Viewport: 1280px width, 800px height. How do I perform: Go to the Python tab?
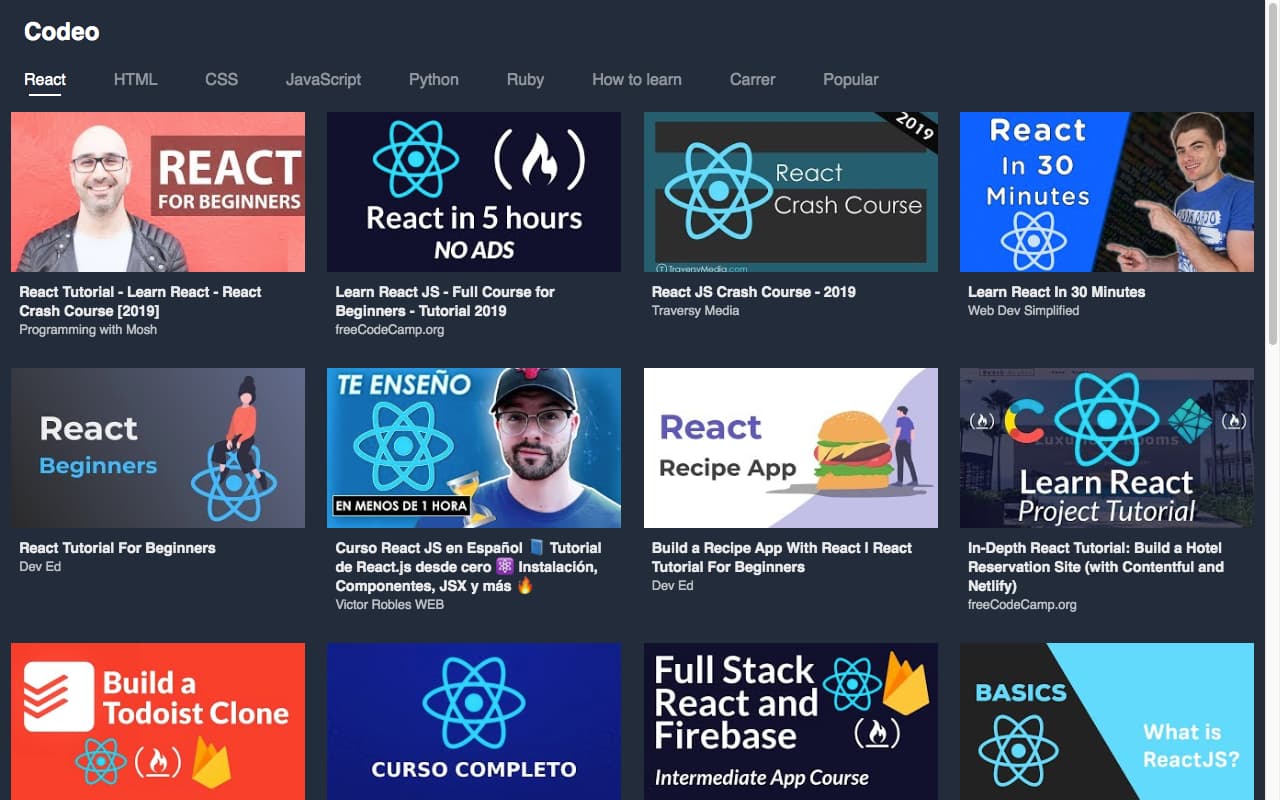(433, 79)
